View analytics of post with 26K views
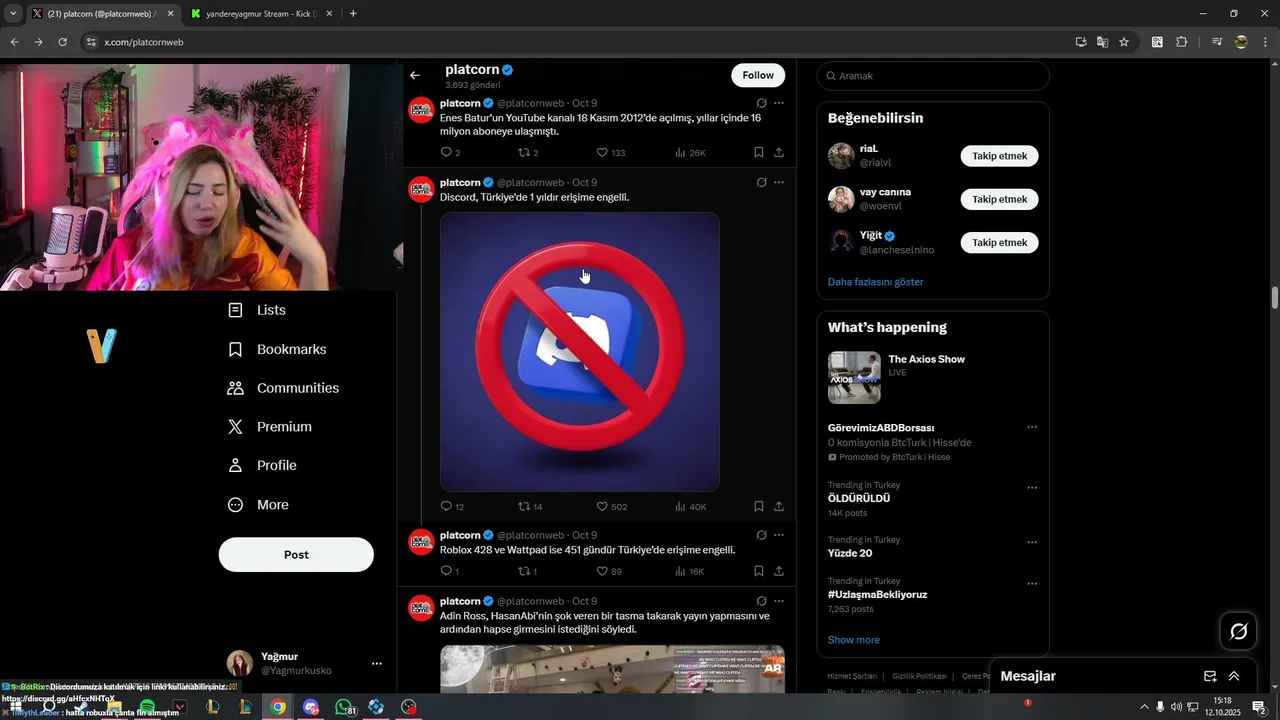 click(x=681, y=153)
